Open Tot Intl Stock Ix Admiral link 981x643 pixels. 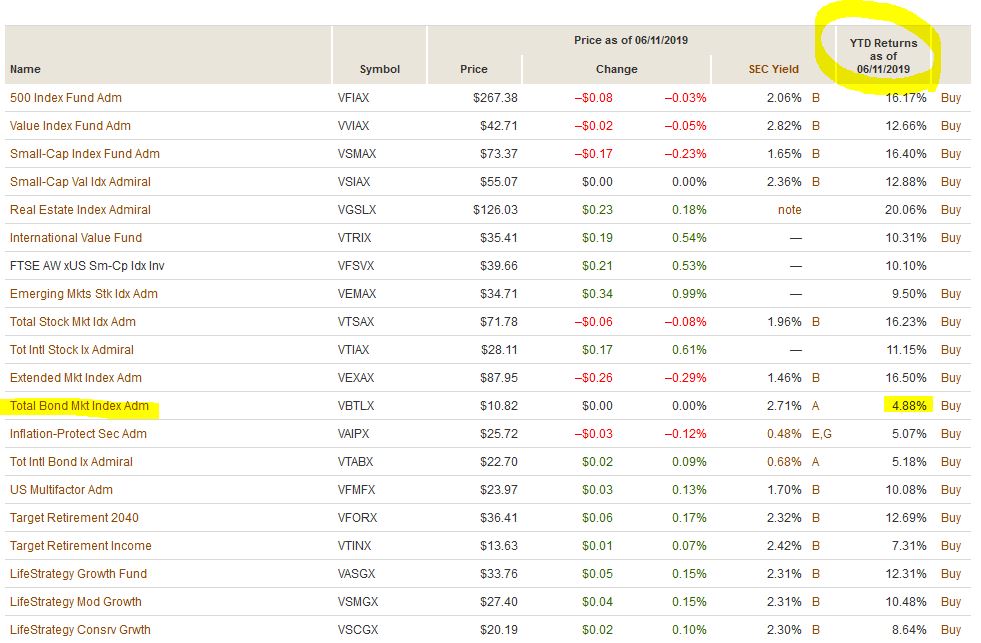point(72,350)
